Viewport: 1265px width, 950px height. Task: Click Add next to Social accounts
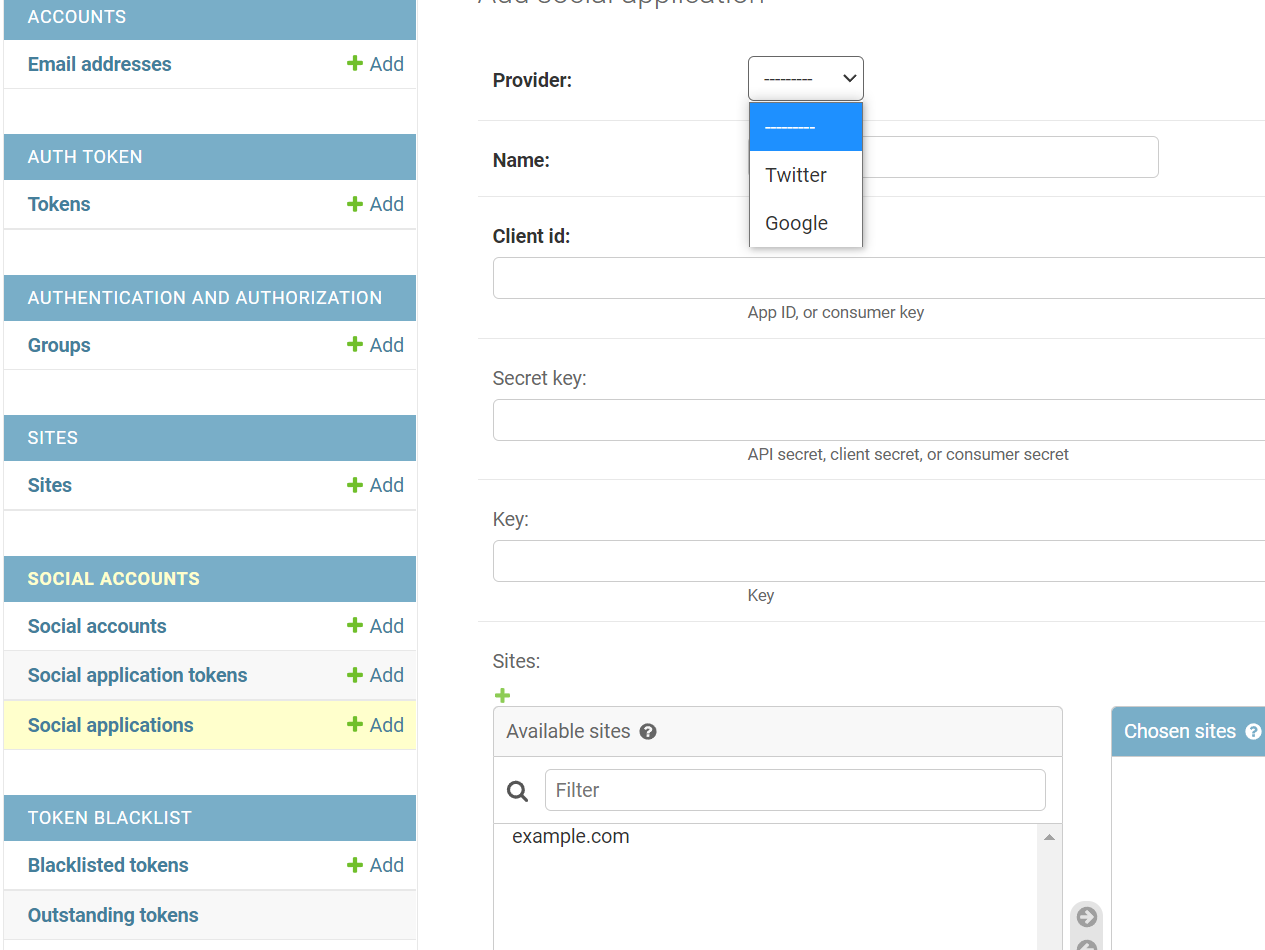point(375,626)
